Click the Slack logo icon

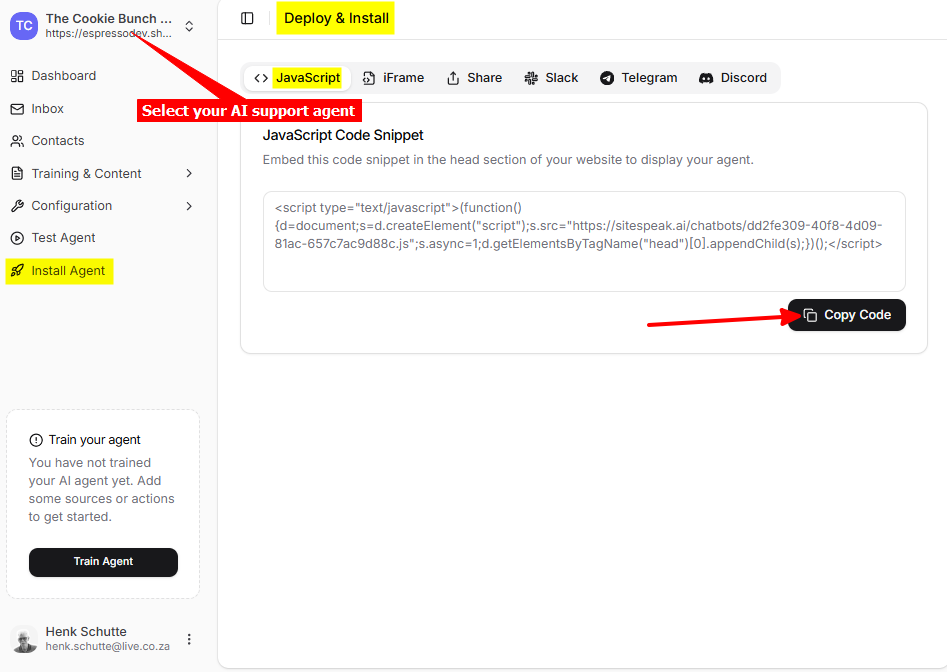531,78
